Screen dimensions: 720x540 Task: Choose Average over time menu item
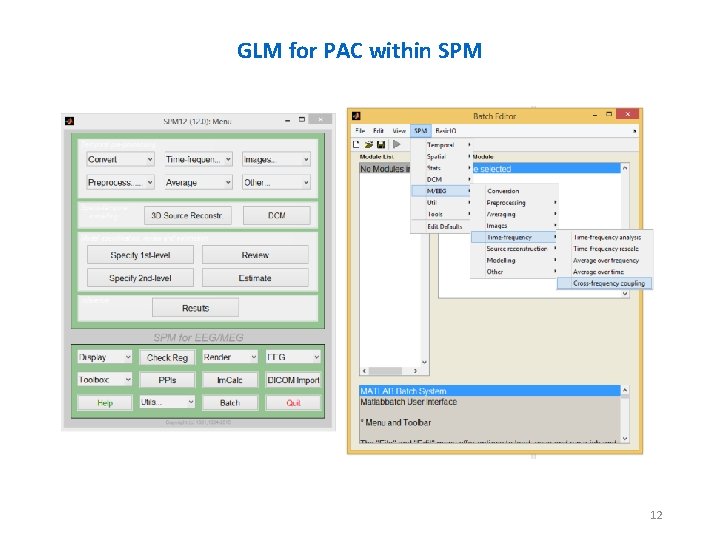[x=605, y=272]
